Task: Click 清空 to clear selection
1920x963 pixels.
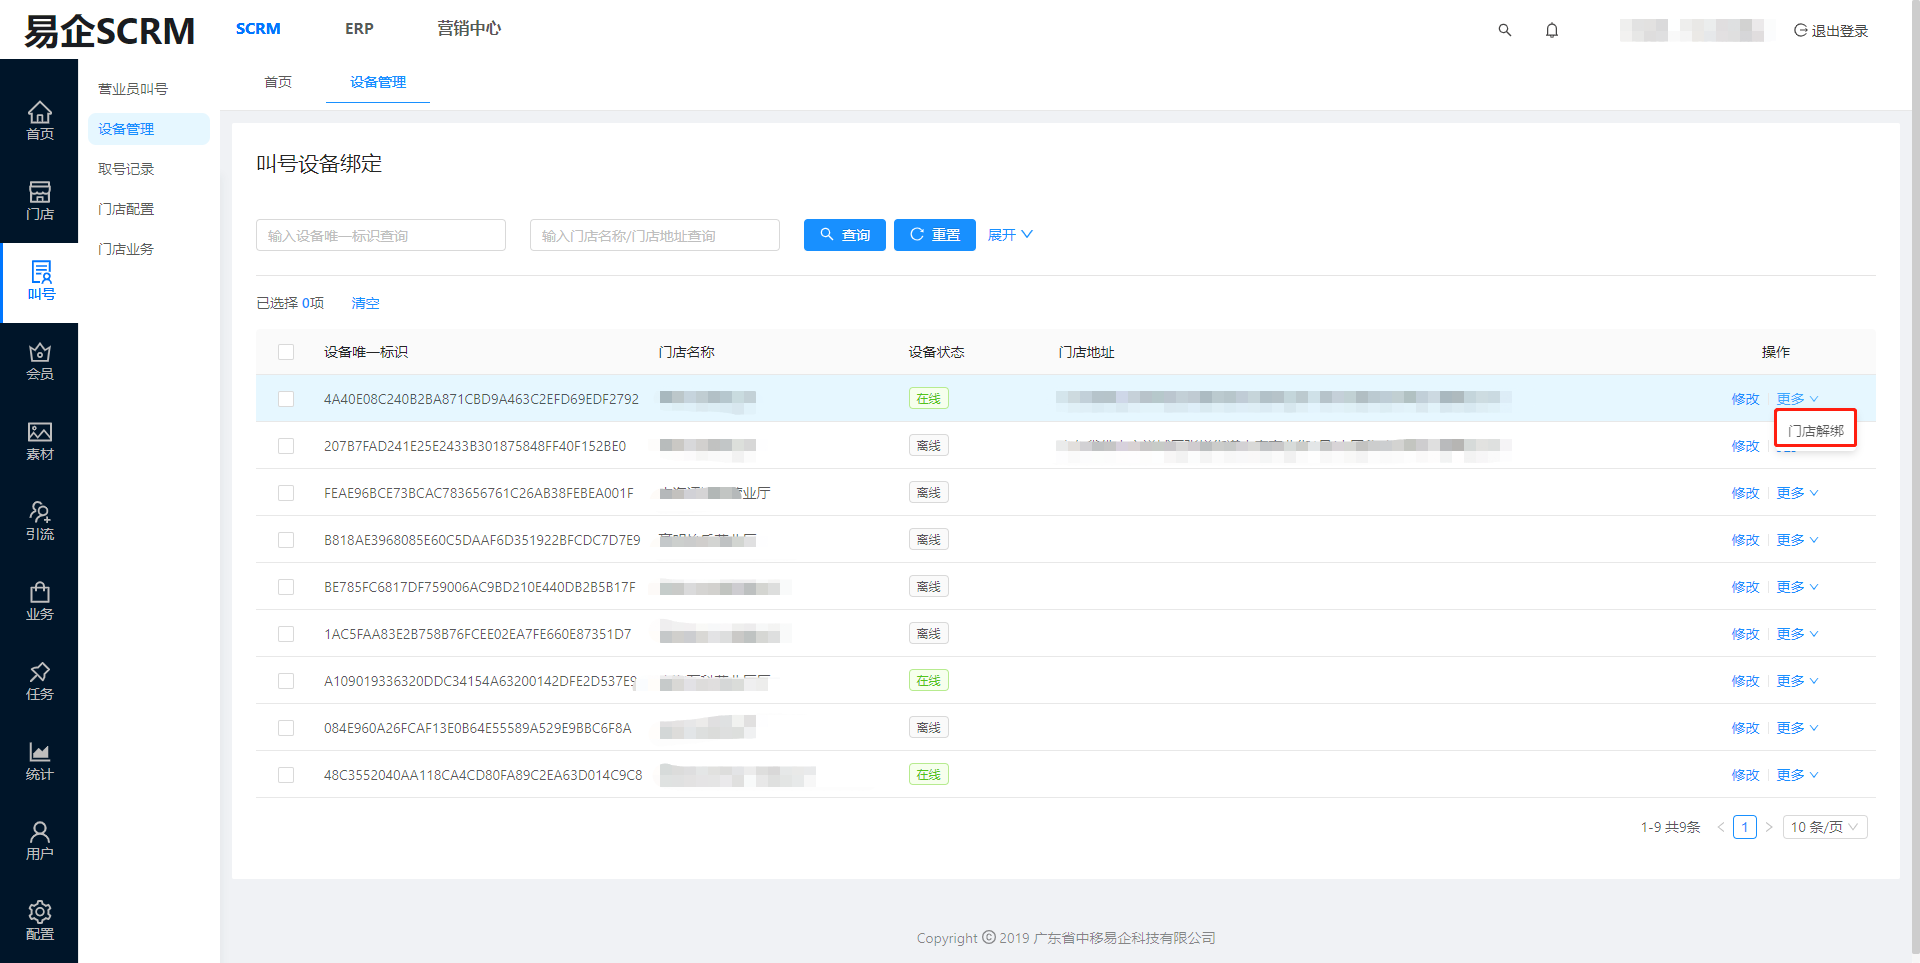Action: pyautogui.click(x=366, y=303)
